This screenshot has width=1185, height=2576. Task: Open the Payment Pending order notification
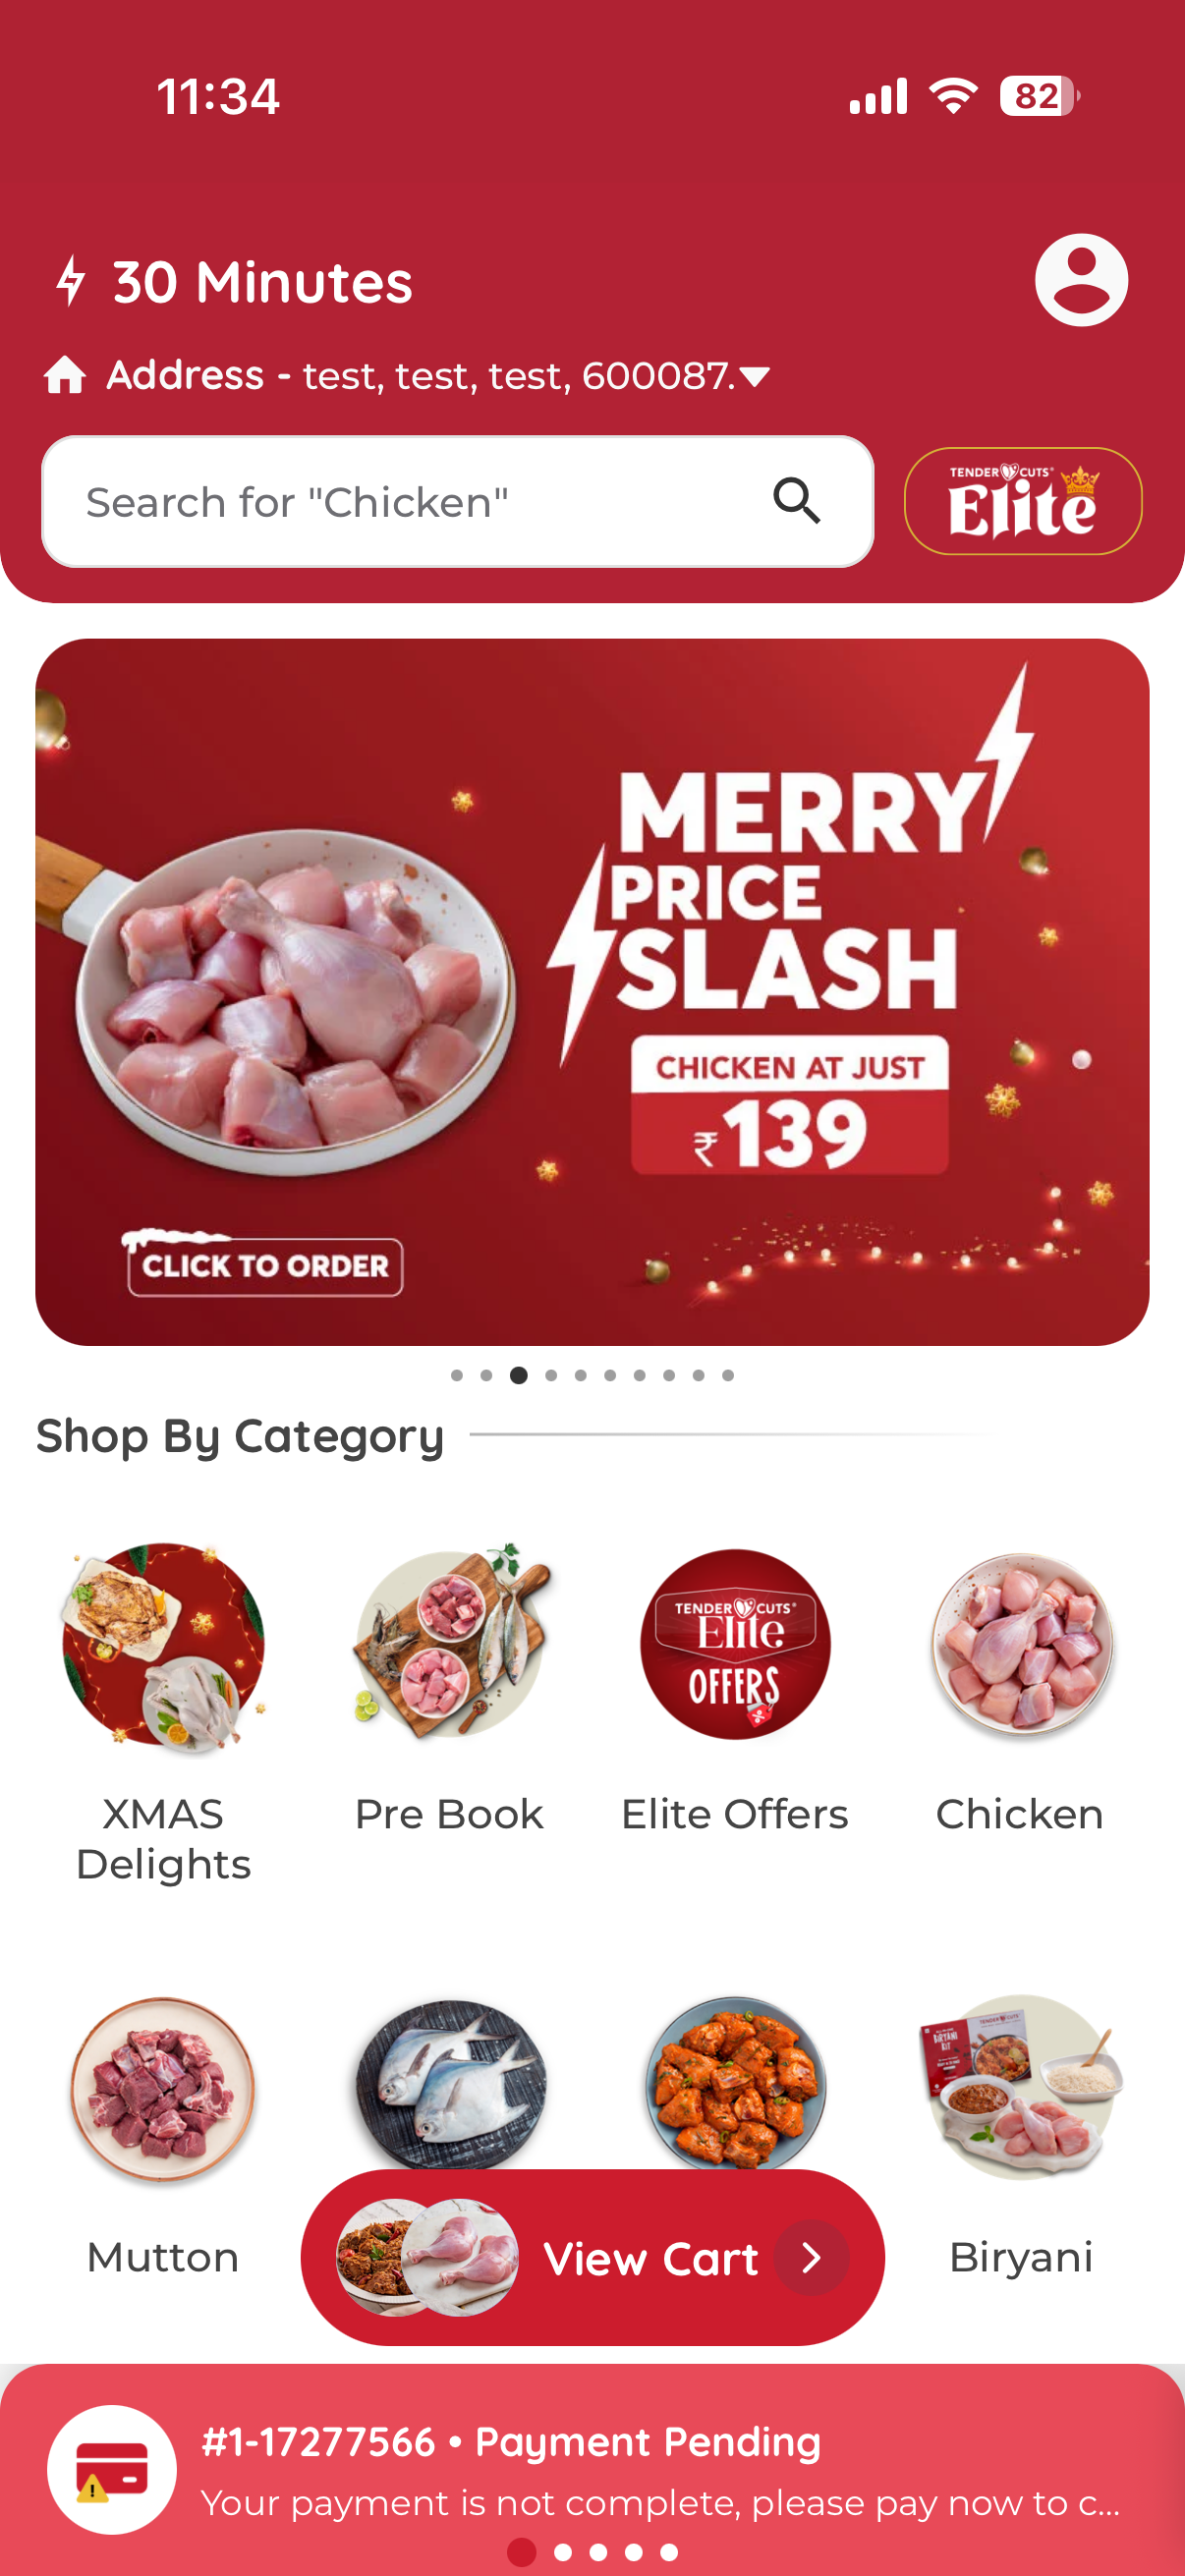(593, 2470)
